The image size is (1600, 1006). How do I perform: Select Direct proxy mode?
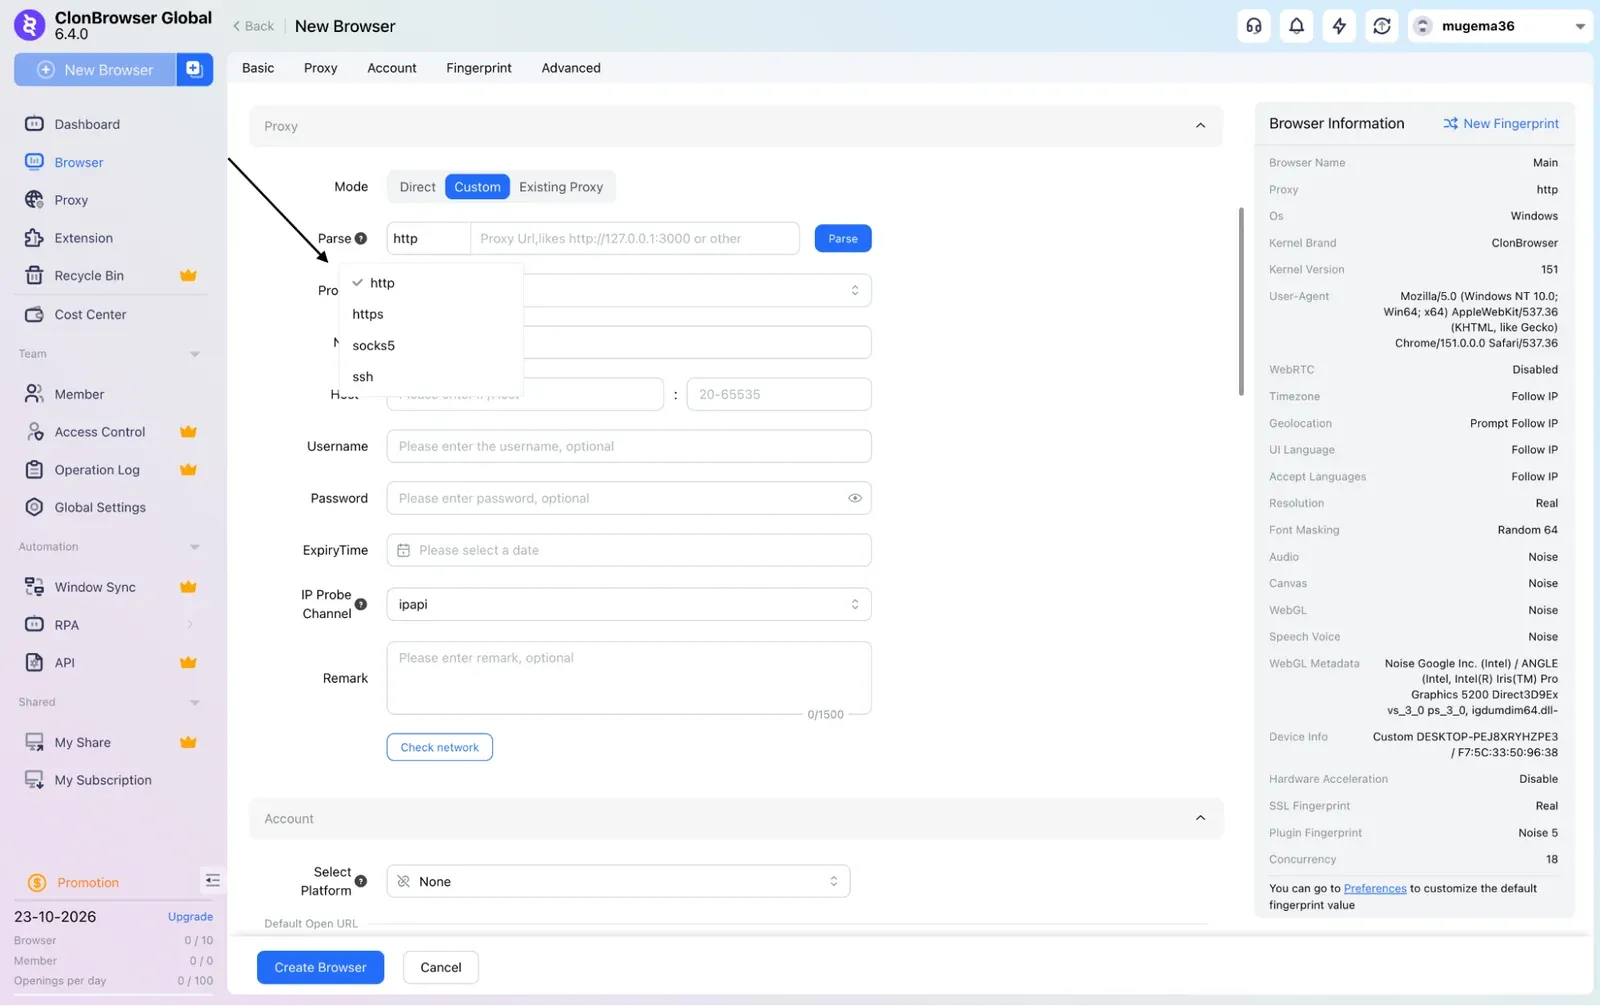(417, 187)
